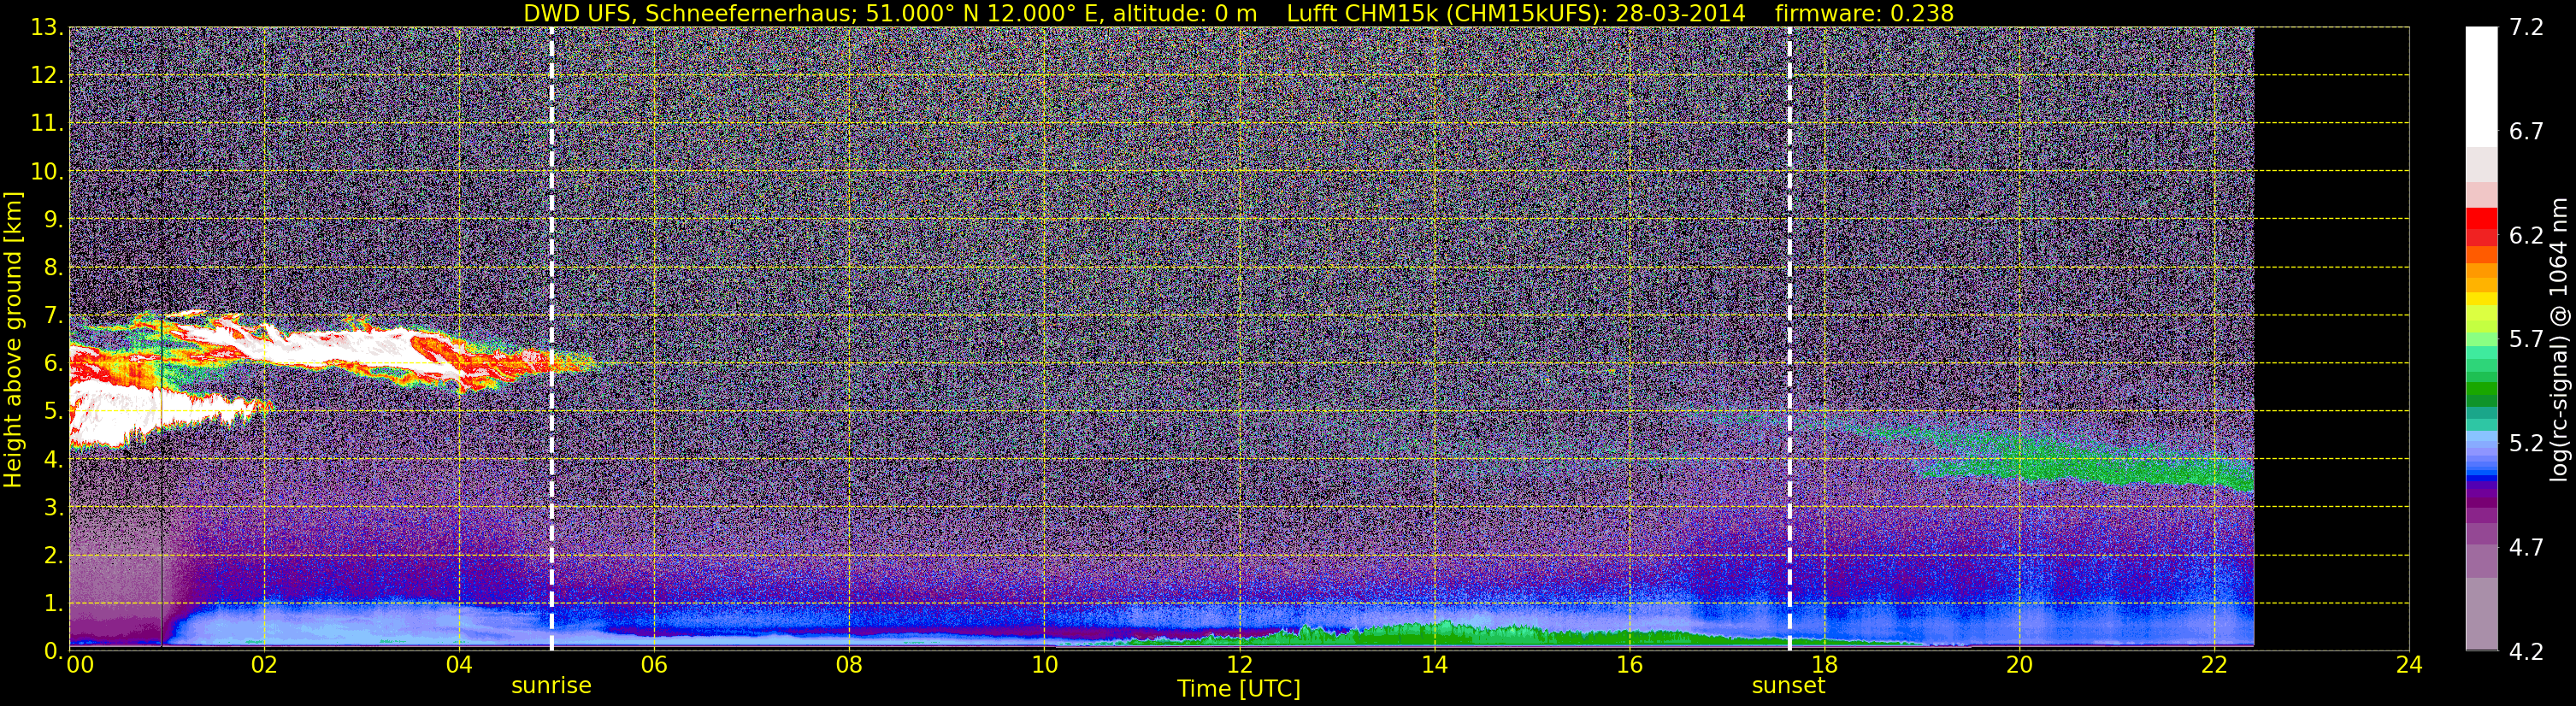2576x706 pixels.
Task: Click the colorbar value label '6.2'
Action: click(2527, 235)
